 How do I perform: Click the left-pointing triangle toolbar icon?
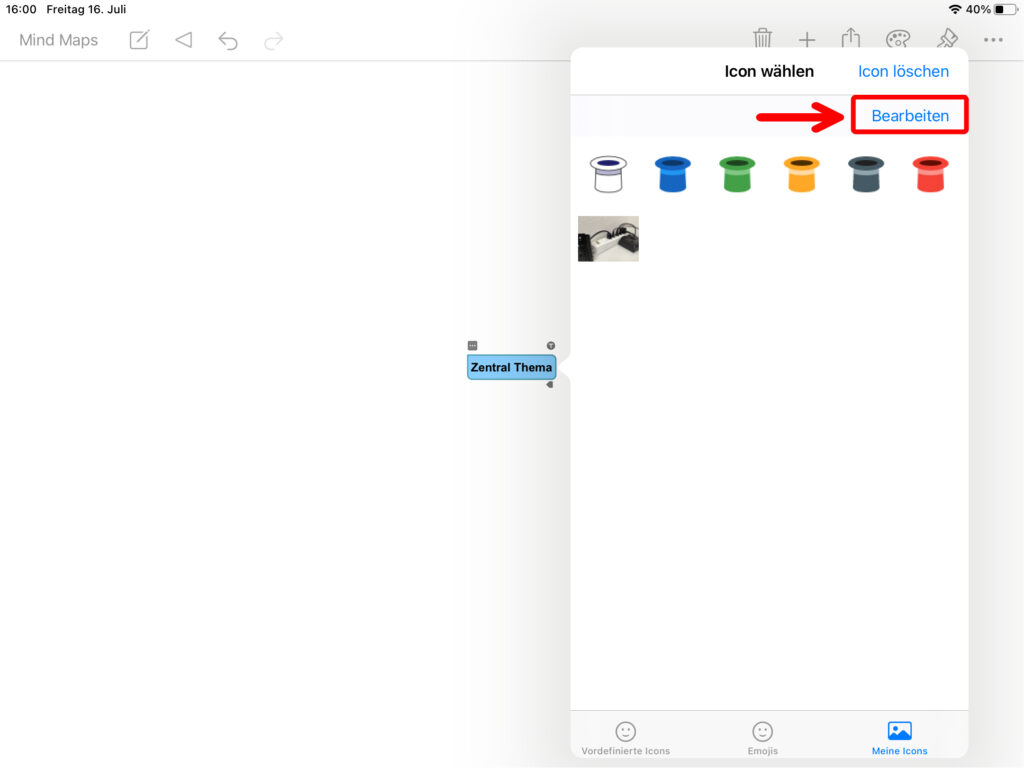[x=183, y=40]
